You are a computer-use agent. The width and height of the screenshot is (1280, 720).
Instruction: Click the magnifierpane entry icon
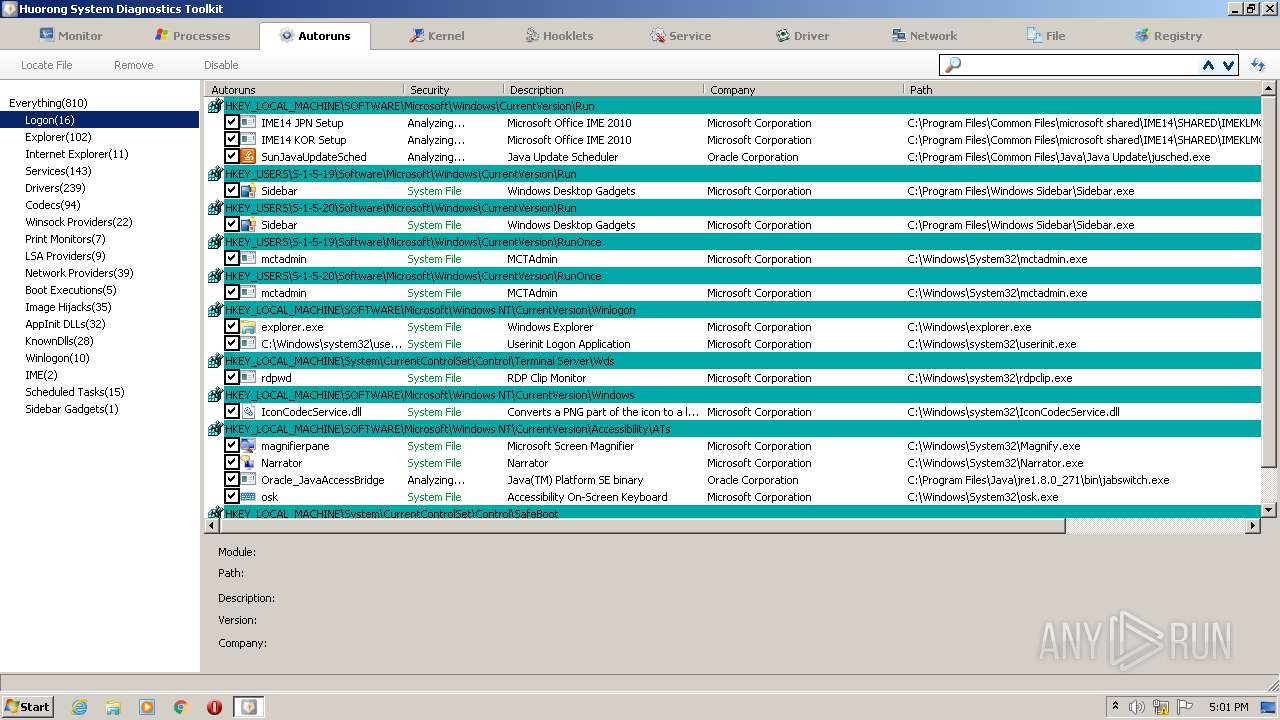click(249, 446)
